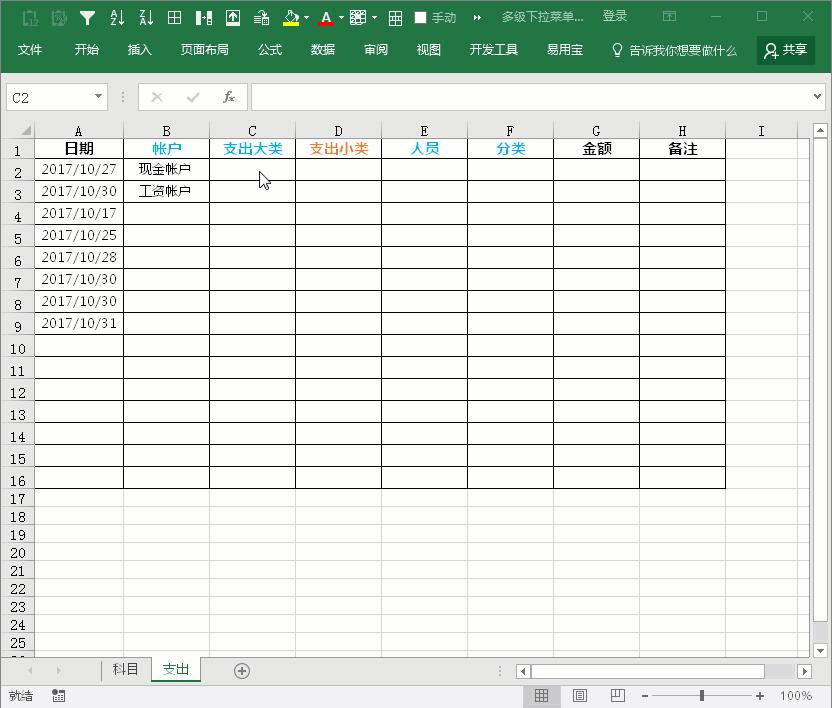Enable Normal view in the status bar
The height and width of the screenshot is (708, 832).
pyautogui.click(x=543, y=694)
